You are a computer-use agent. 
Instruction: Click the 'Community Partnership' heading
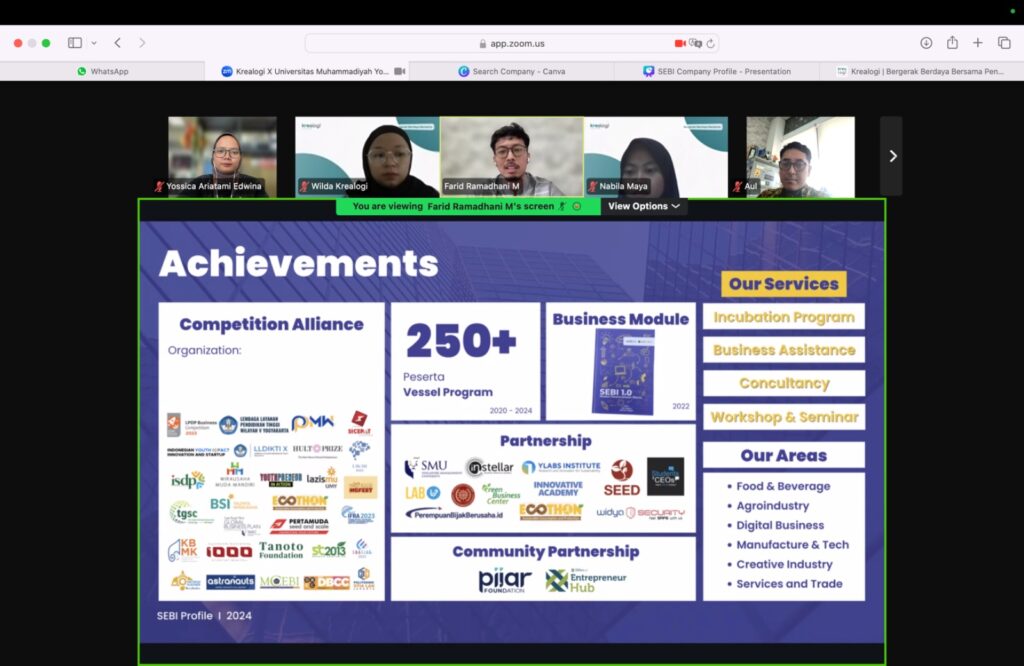(546, 552)
